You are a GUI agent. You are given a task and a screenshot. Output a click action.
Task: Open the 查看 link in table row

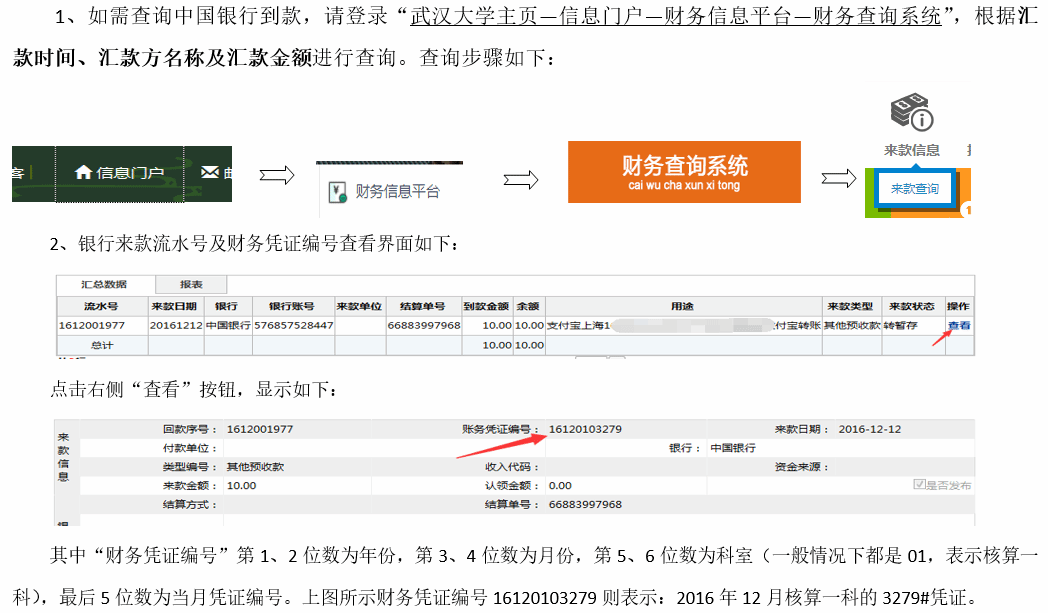[x=959, y=325]
